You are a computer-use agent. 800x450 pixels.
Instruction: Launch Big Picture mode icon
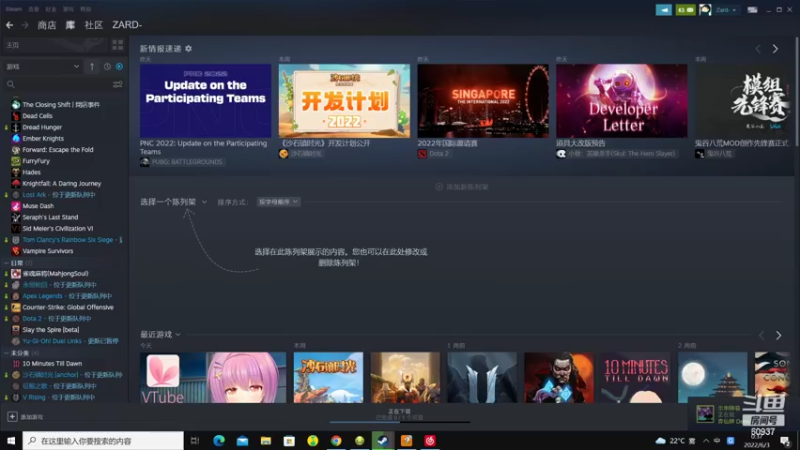pyautogui.click(x=753, y=10)
